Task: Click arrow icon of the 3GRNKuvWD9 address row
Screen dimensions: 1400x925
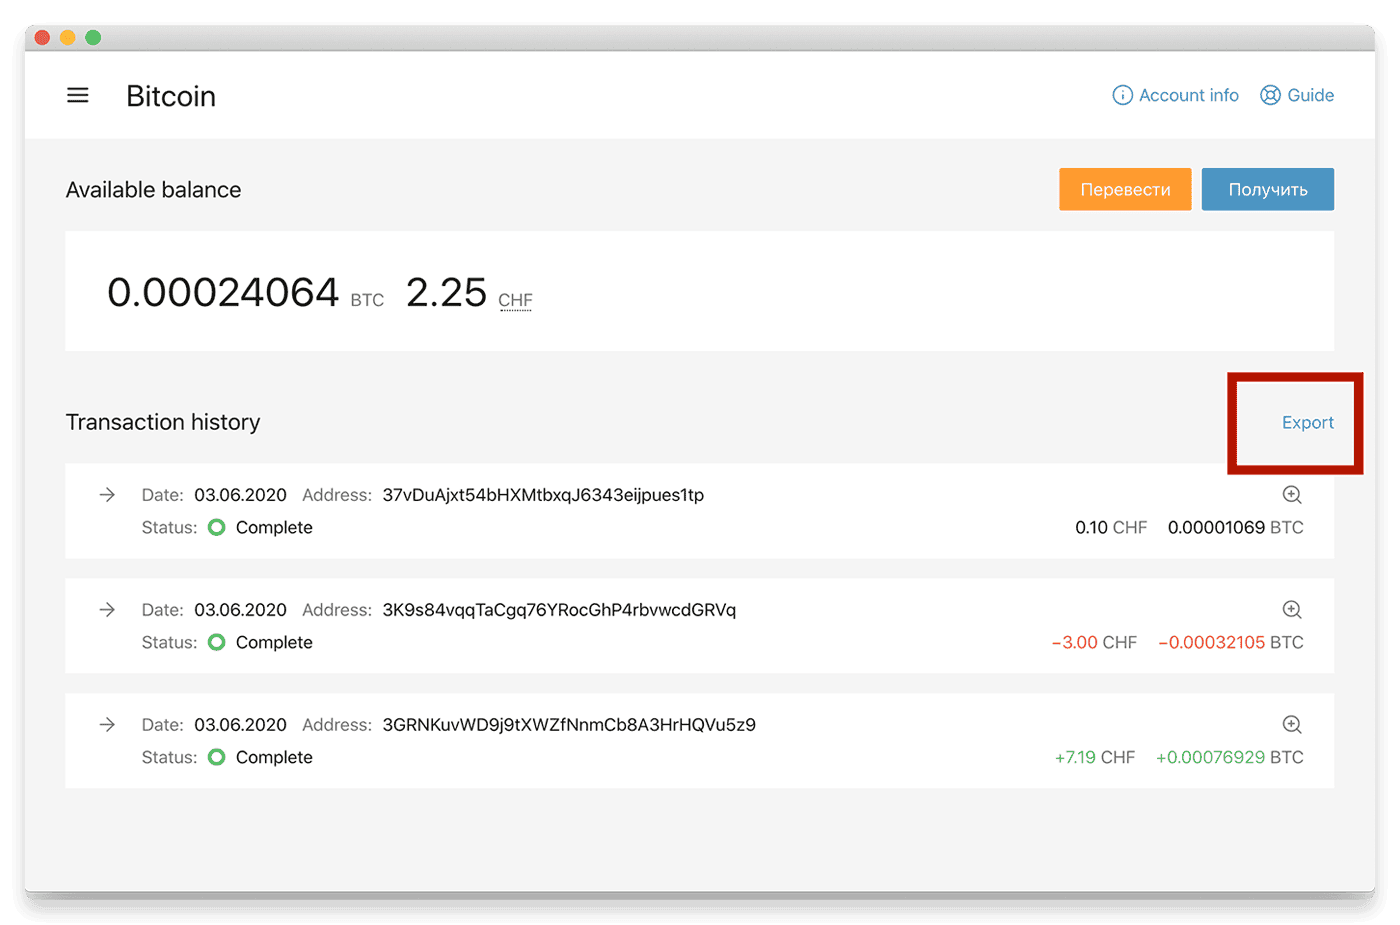Action: (x=107, y=725)
